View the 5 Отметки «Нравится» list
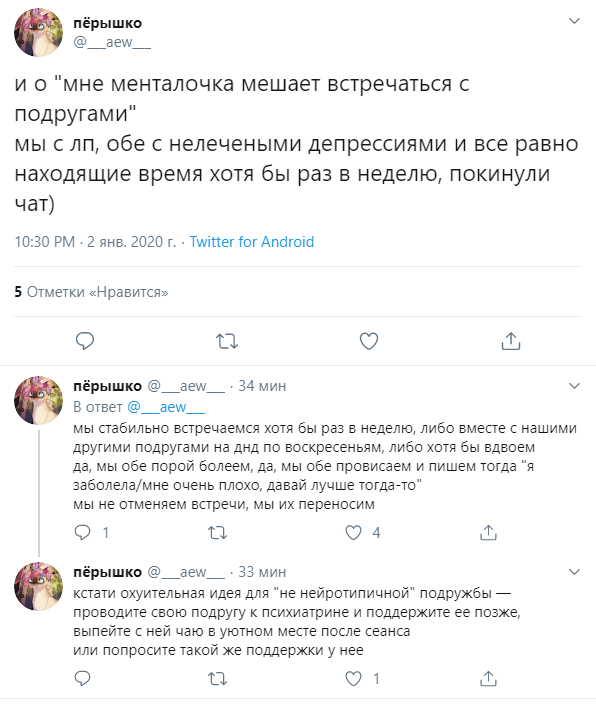 [x=91, y=292]
